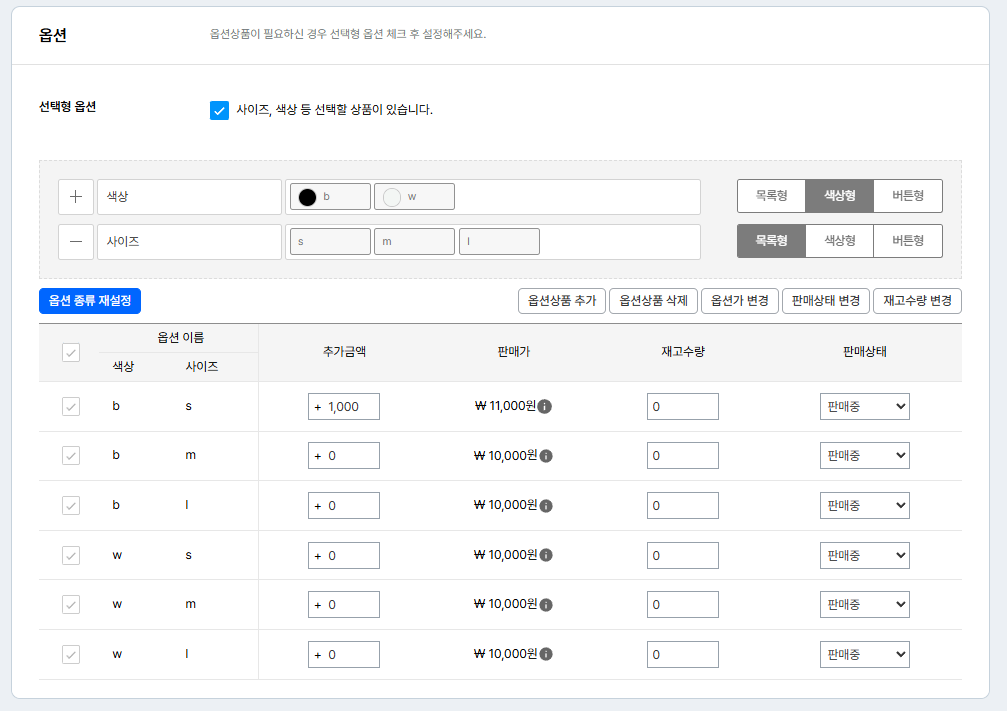Switch 사이즈 option display to 버튼형
The height and width of the screenshot is (711, 1007).
click(907, 241)
